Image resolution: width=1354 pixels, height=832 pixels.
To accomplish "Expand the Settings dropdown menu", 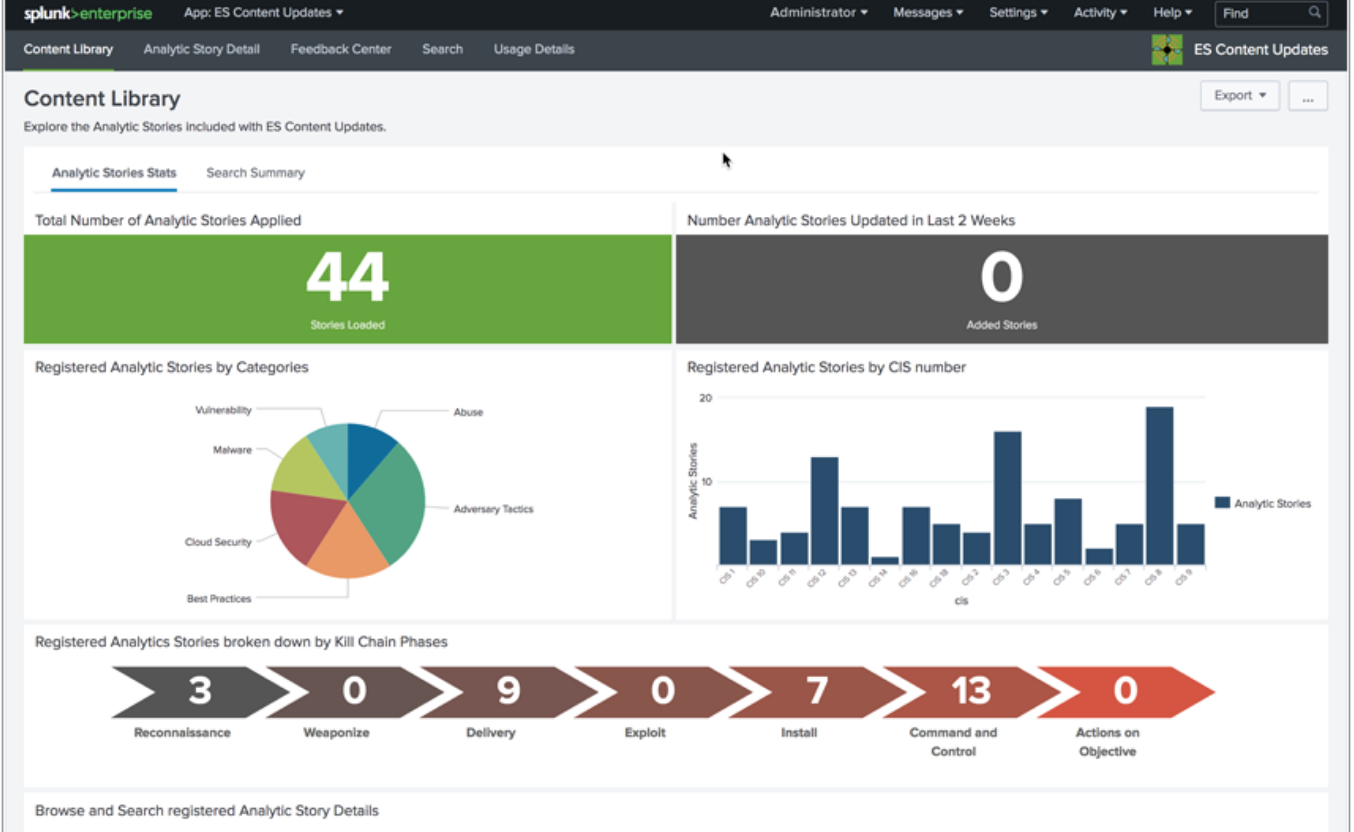I will pos(1018,13).
